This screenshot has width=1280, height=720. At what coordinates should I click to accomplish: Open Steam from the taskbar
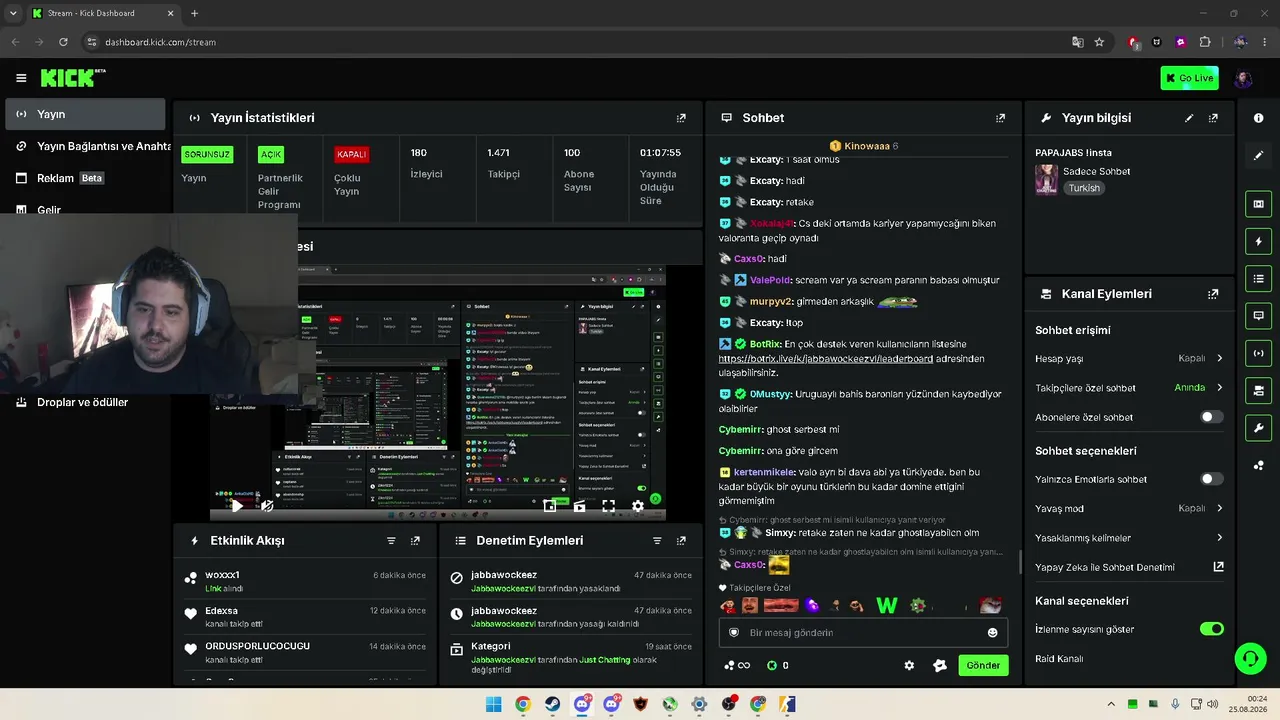552,704
